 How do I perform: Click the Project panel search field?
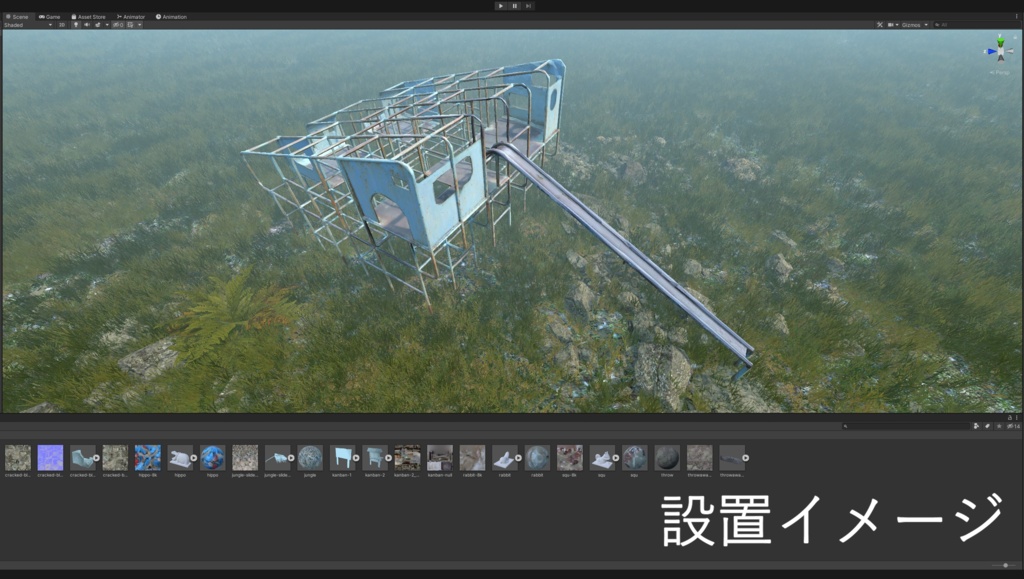tap(904, 426)
